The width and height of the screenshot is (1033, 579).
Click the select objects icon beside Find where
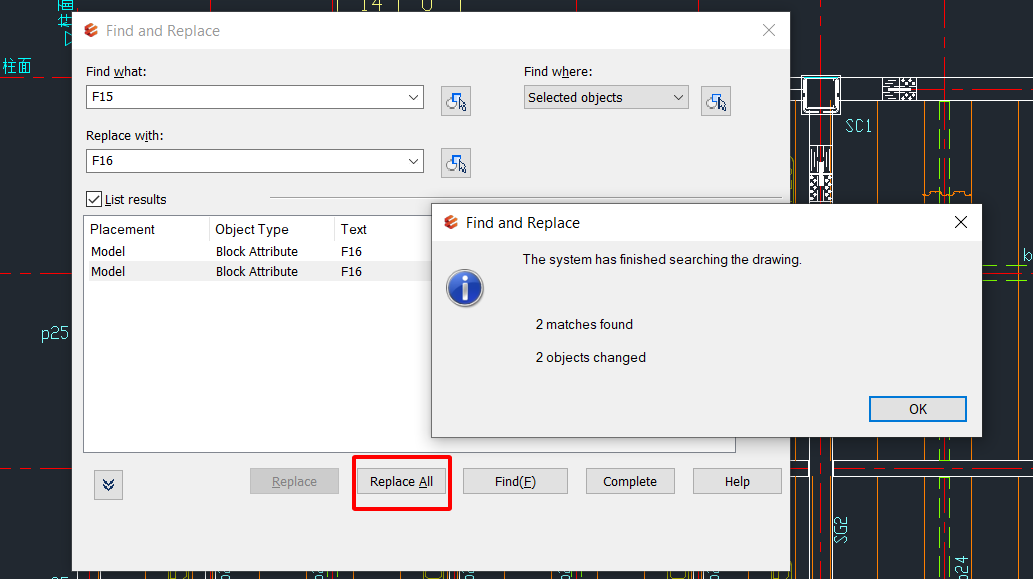pyautogui.click(x=715, y=101)
